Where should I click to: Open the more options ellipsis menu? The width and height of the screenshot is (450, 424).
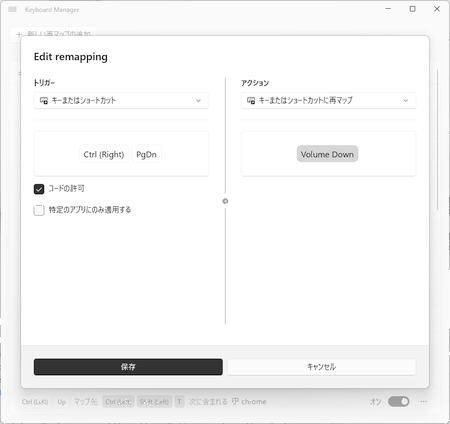424,402
